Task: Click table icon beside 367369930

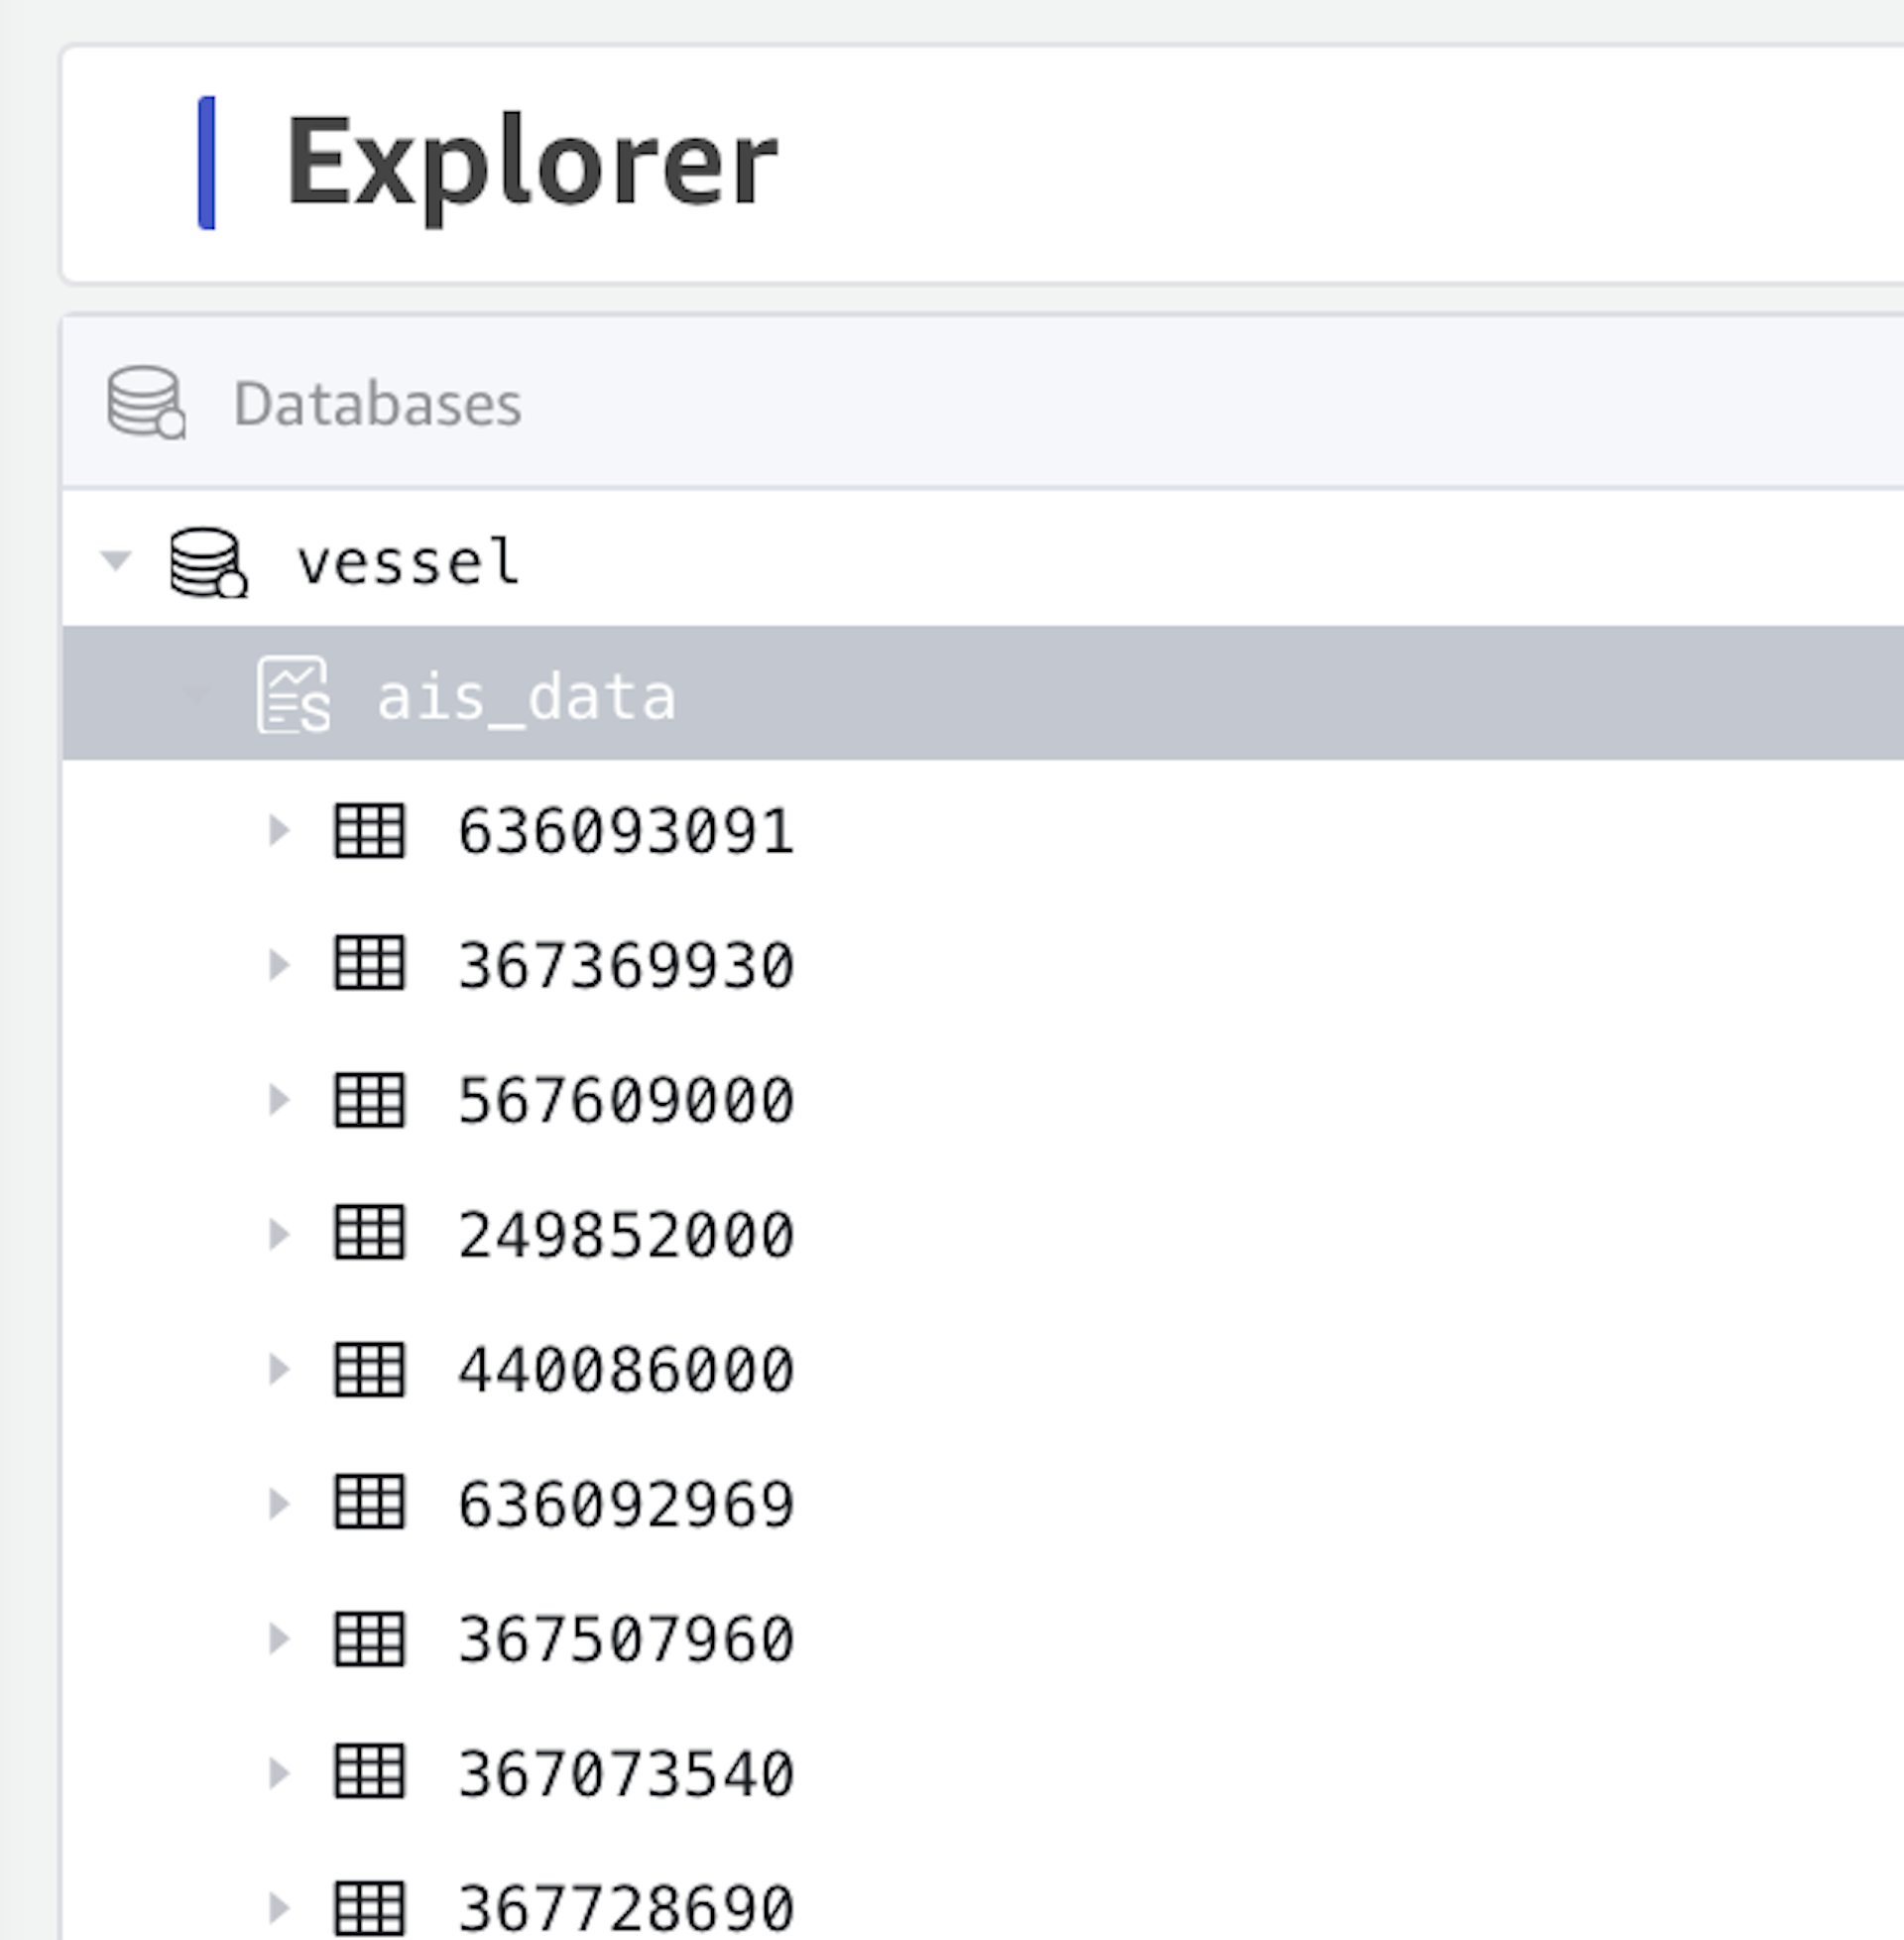Action: click(369, 965)
